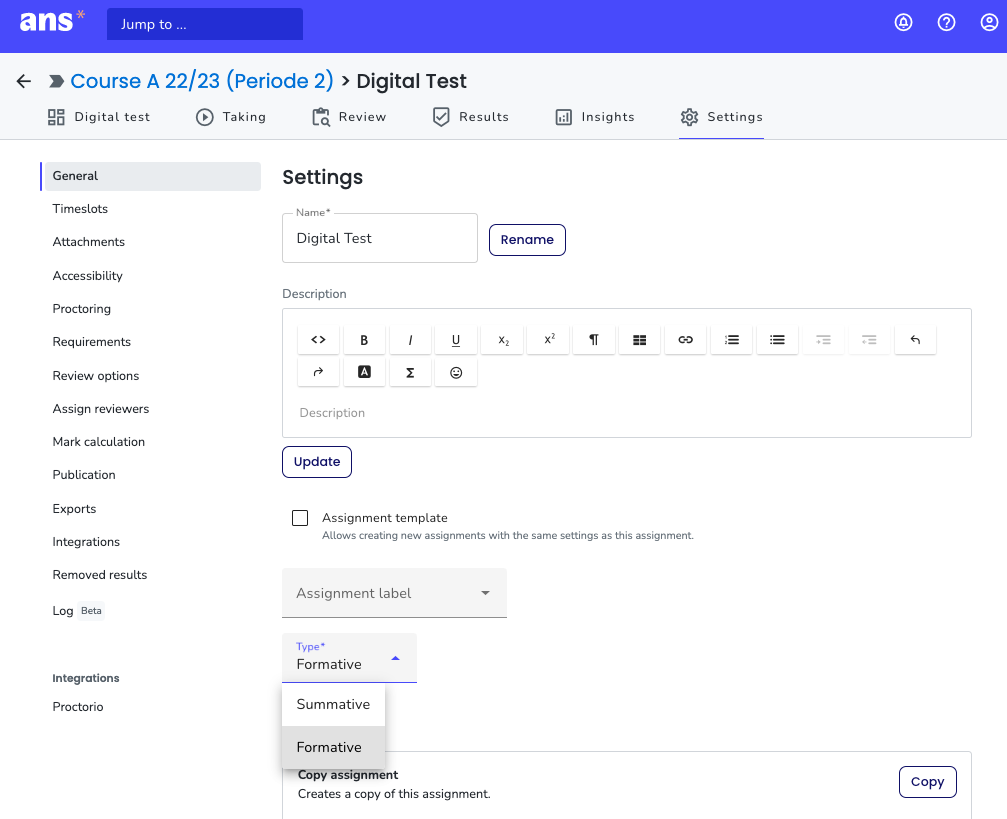This screenshot has height=819, width=1007.
Task: Go back with the left arrow
Action: click(24, 81)
